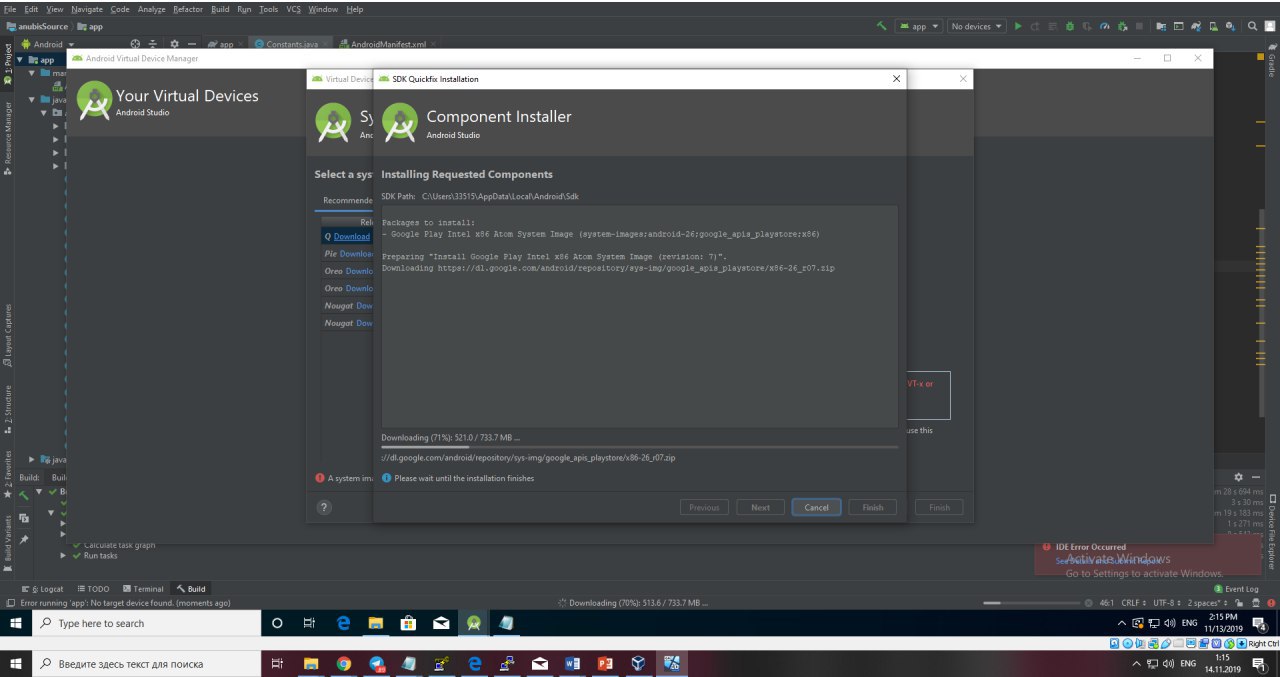Image resolution: width=1280 pixels, height=677 pixels.
Task: Click the Build panel hammer icon
Action: pos(24,494)
